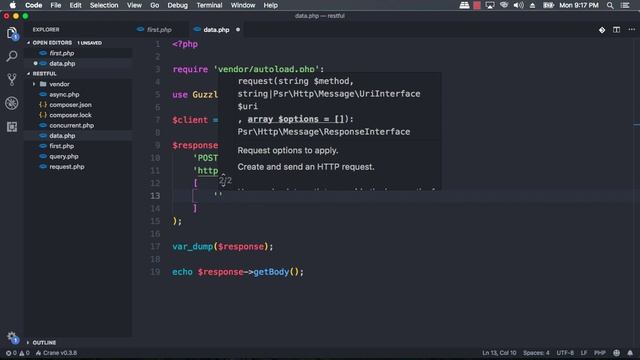
Task: Open the Help menu
Action: tap(270, 5)
